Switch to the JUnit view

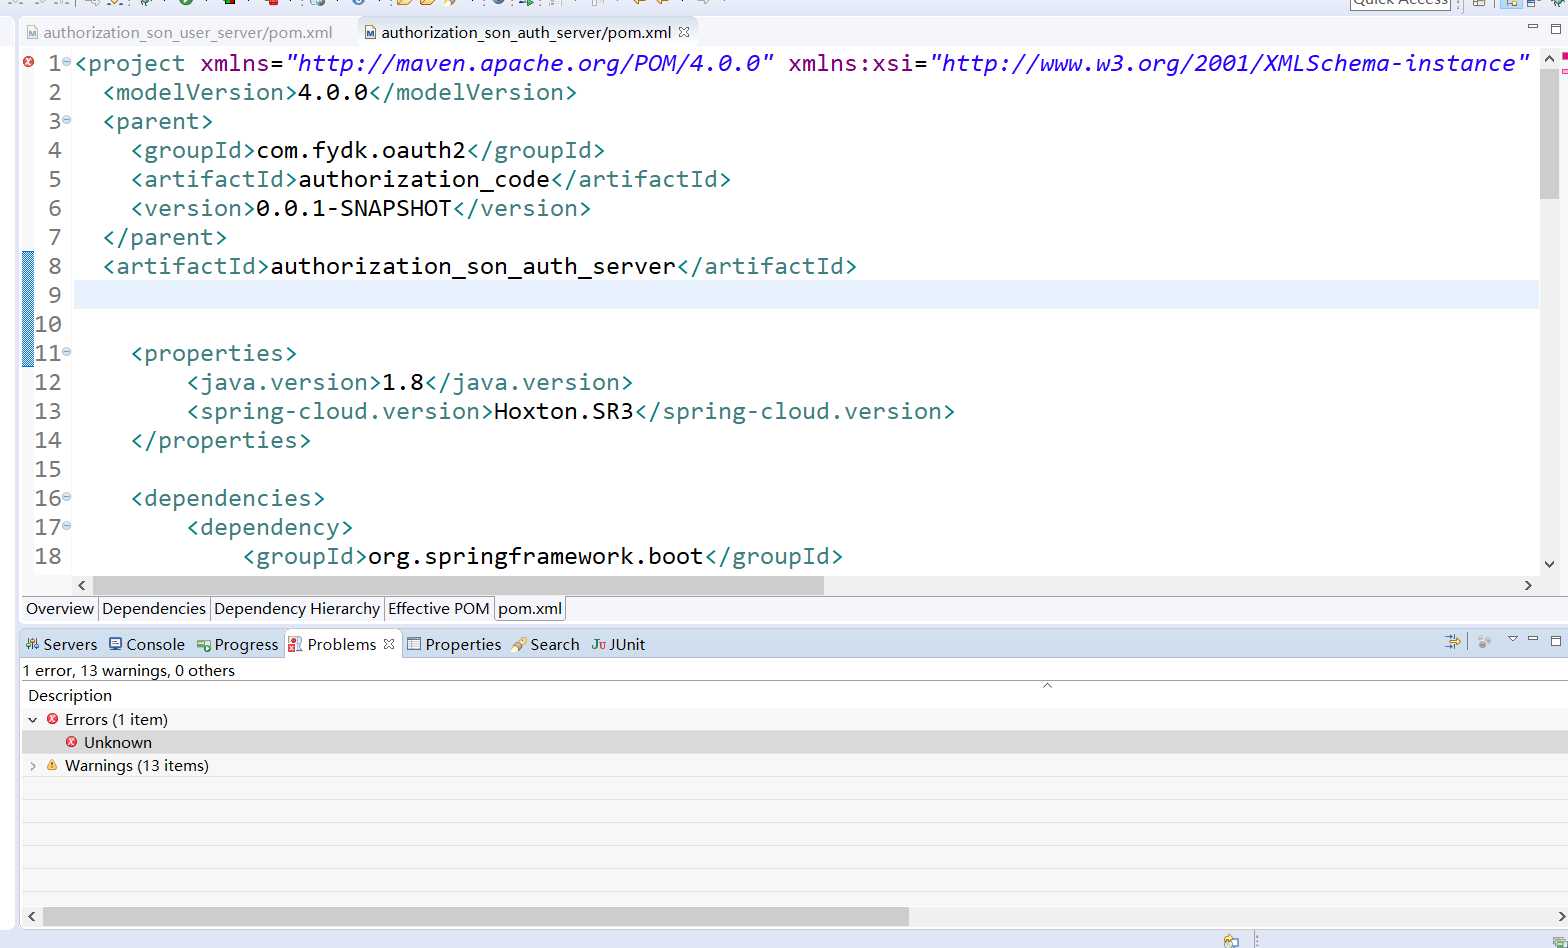click(618, 645)
